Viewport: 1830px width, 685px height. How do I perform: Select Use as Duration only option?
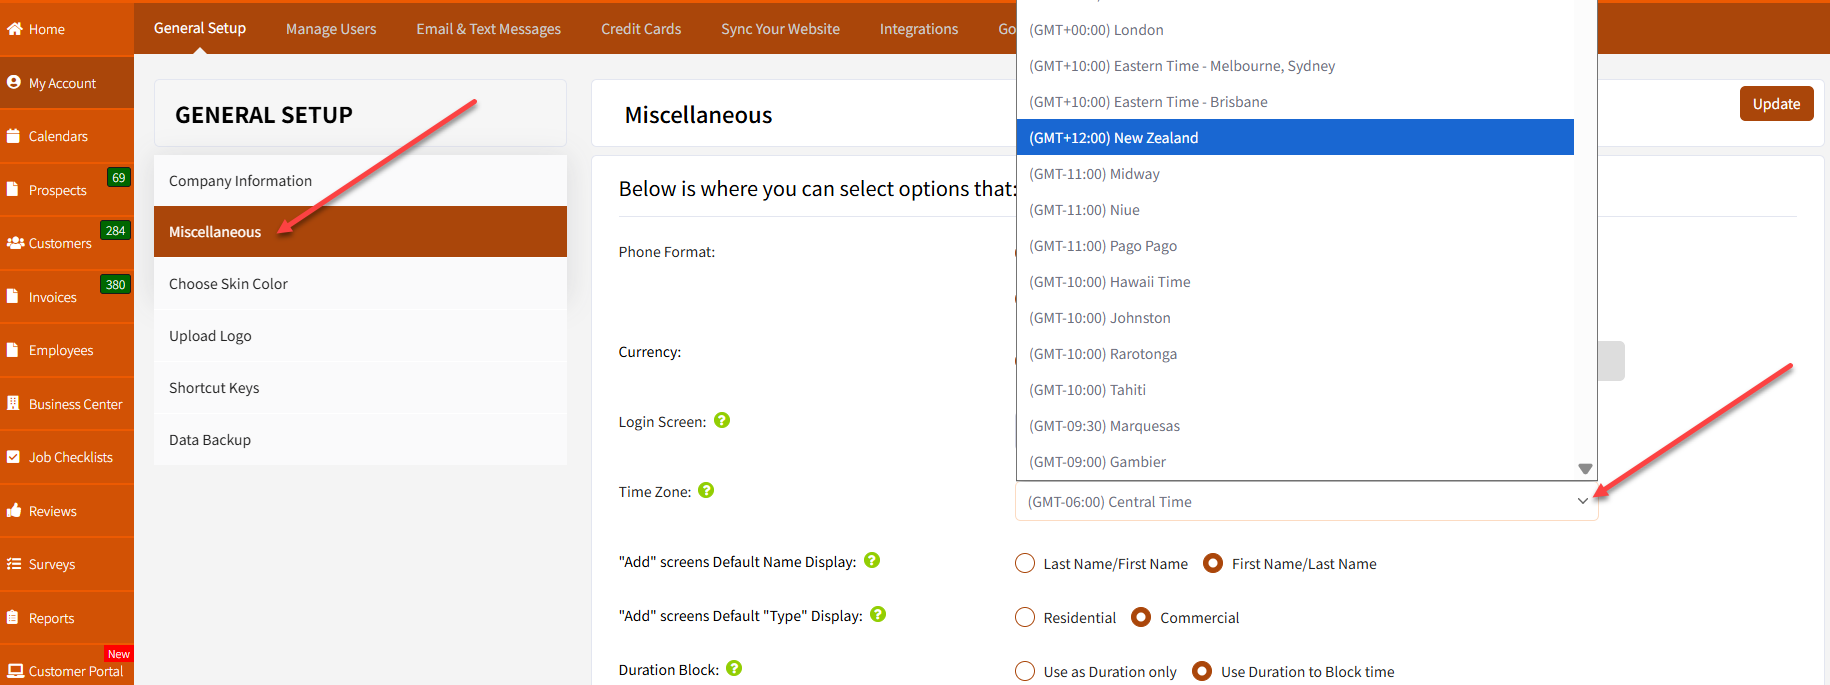1025,671
